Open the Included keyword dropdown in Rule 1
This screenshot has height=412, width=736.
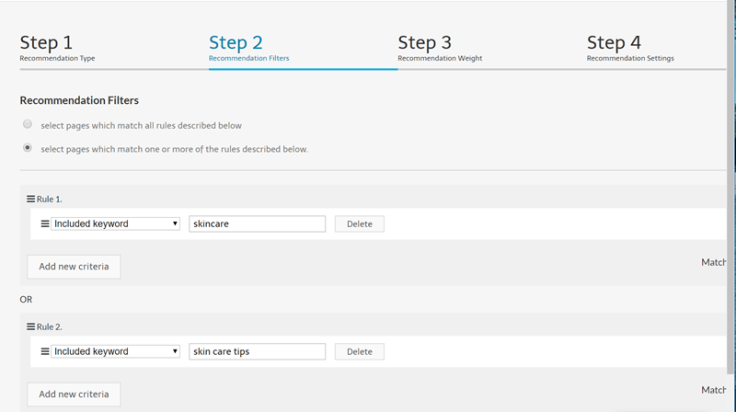coord(115,224)
